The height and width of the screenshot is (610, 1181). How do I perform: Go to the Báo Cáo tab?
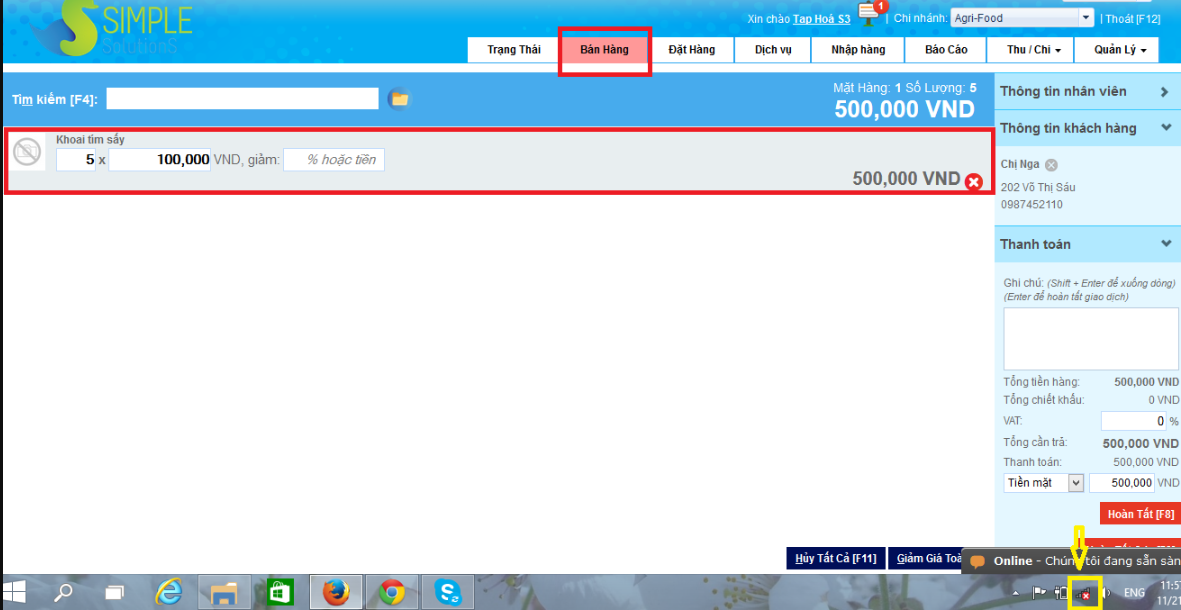(x=946, y=50)
